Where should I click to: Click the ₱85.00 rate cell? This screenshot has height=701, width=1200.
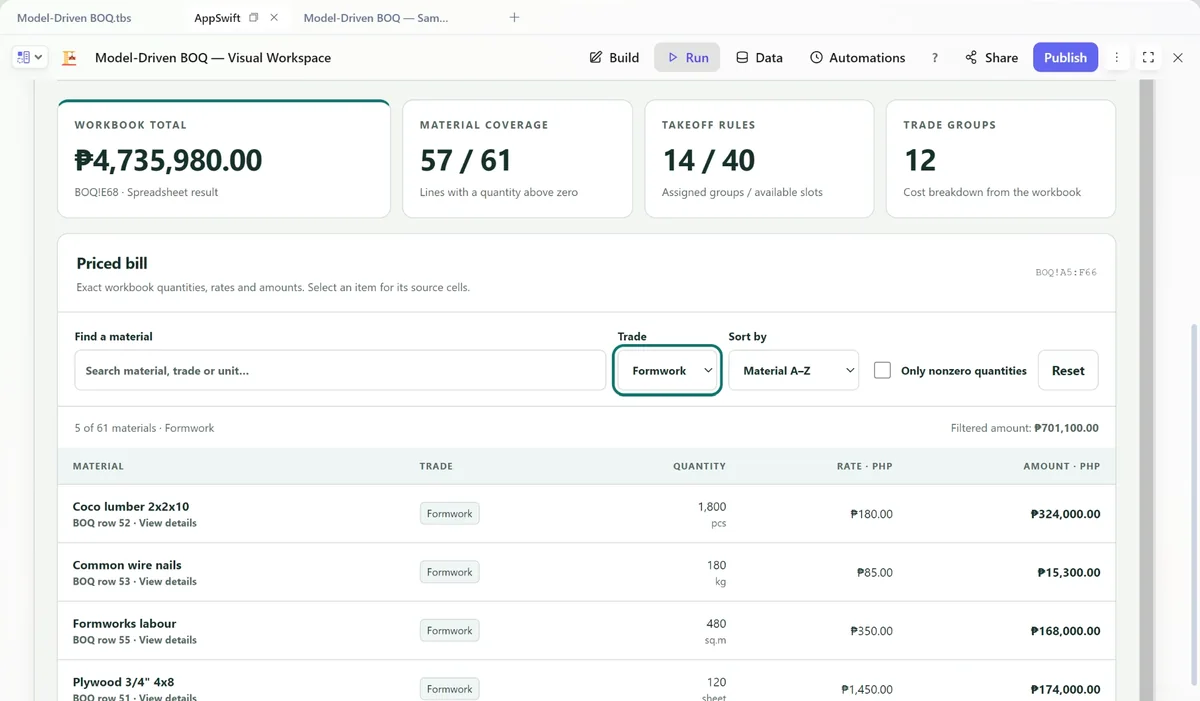[x=874, y=573]
